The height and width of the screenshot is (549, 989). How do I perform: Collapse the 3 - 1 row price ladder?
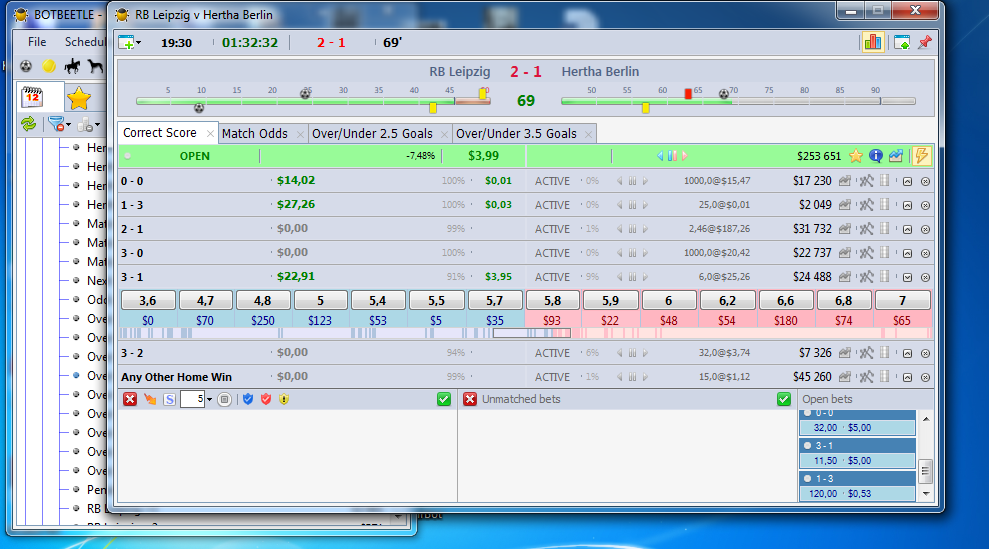tap(907, 277)
